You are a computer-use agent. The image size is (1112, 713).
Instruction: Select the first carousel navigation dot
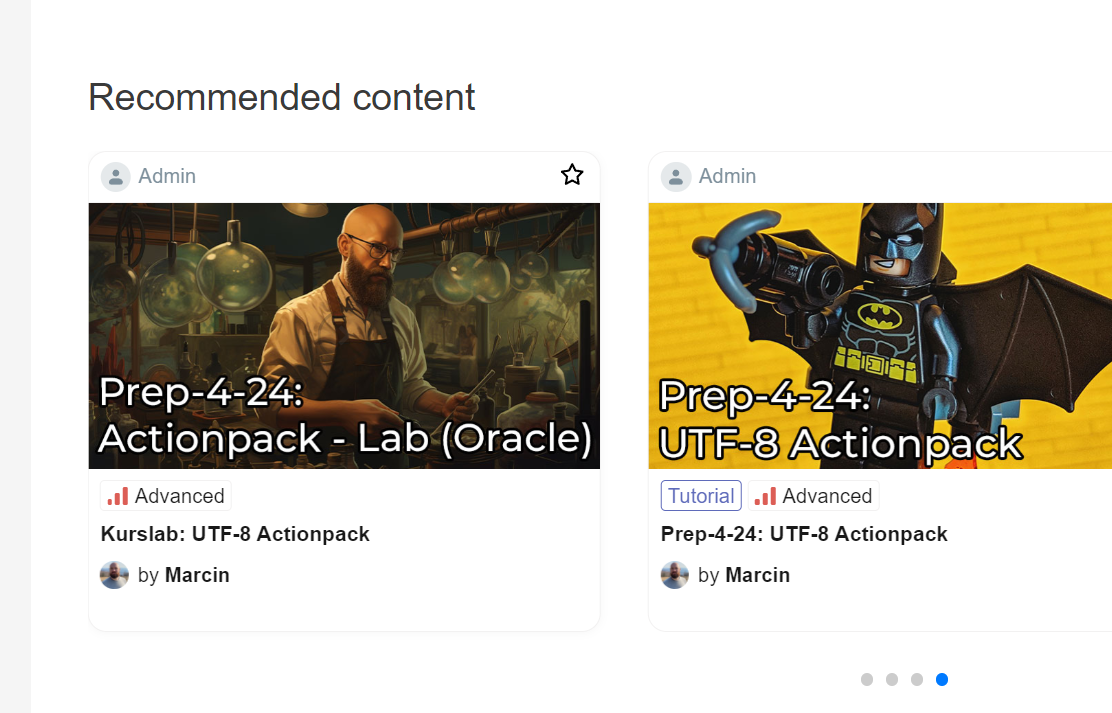[866, 679]
